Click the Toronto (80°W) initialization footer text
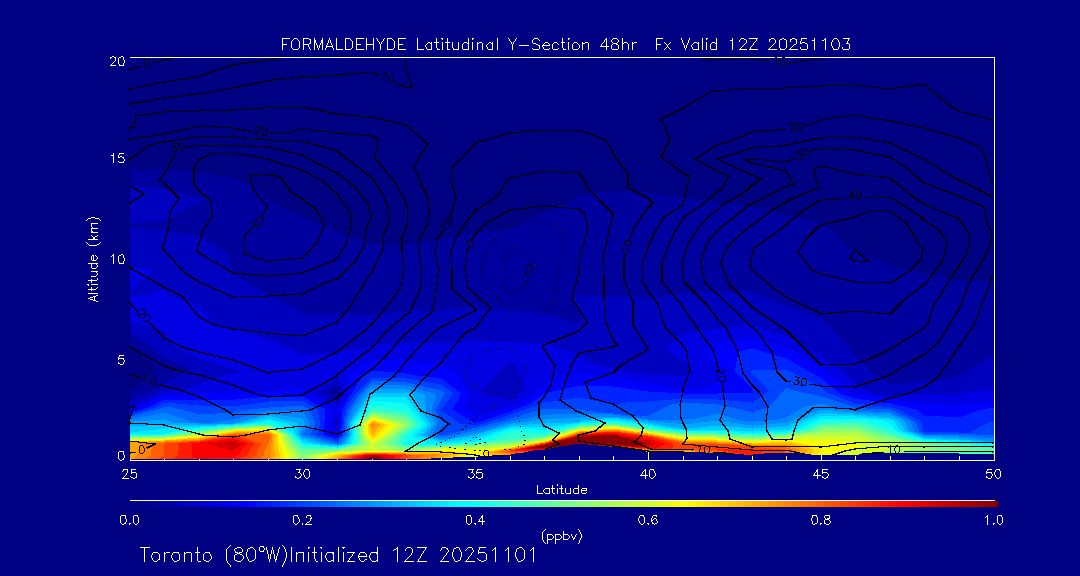This screenshot has width=1080, height=576. pos(338,555)
